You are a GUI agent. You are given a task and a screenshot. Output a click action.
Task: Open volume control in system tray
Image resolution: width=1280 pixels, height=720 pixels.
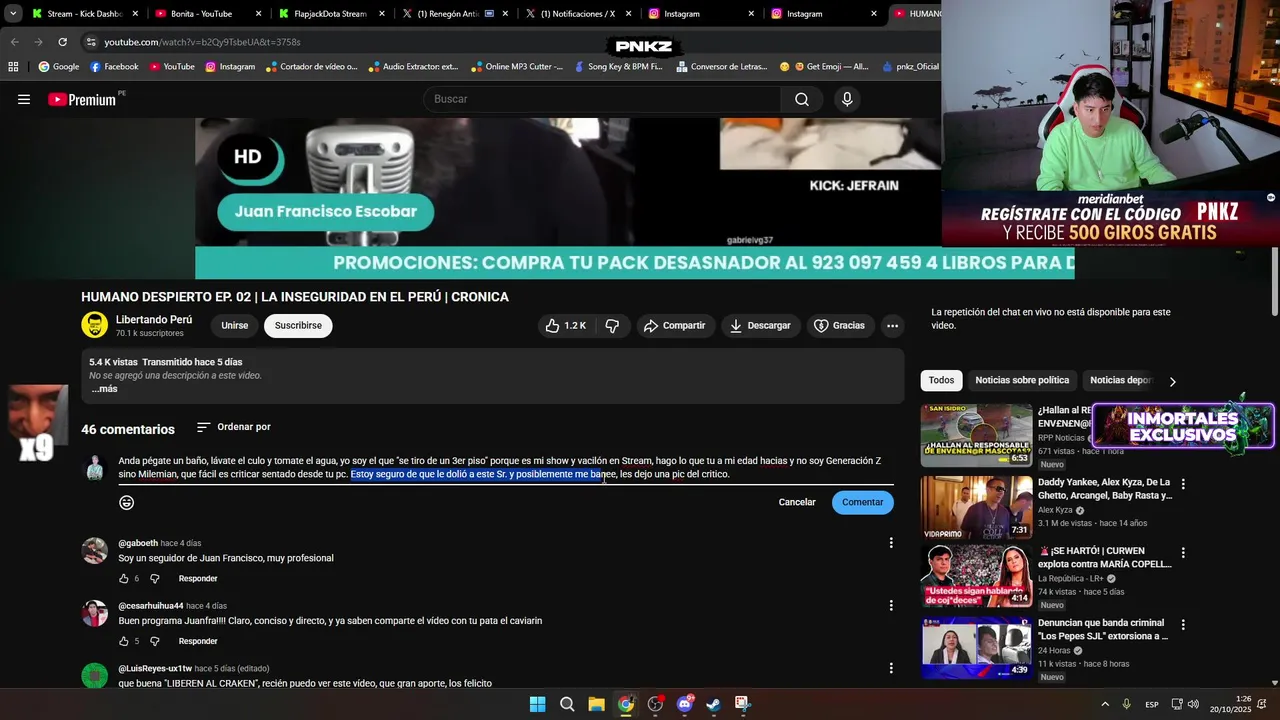[1193, 704]
